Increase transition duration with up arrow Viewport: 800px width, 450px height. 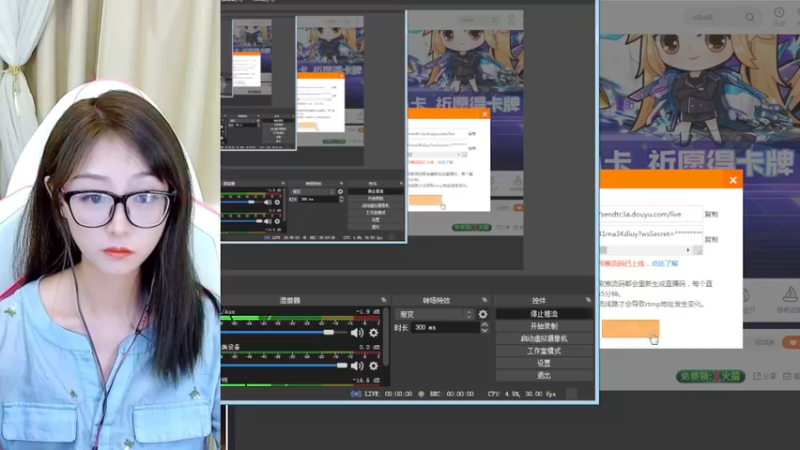click(x=484, y=324)
